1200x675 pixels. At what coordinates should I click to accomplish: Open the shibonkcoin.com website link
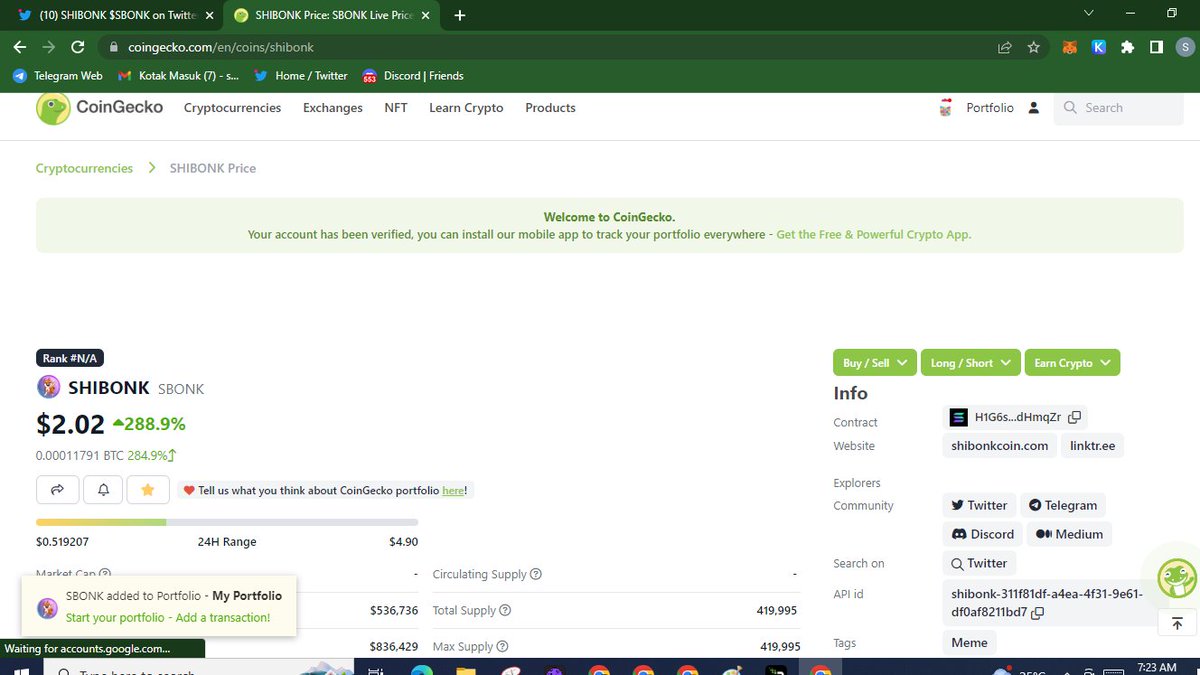tap(1000, 446)
